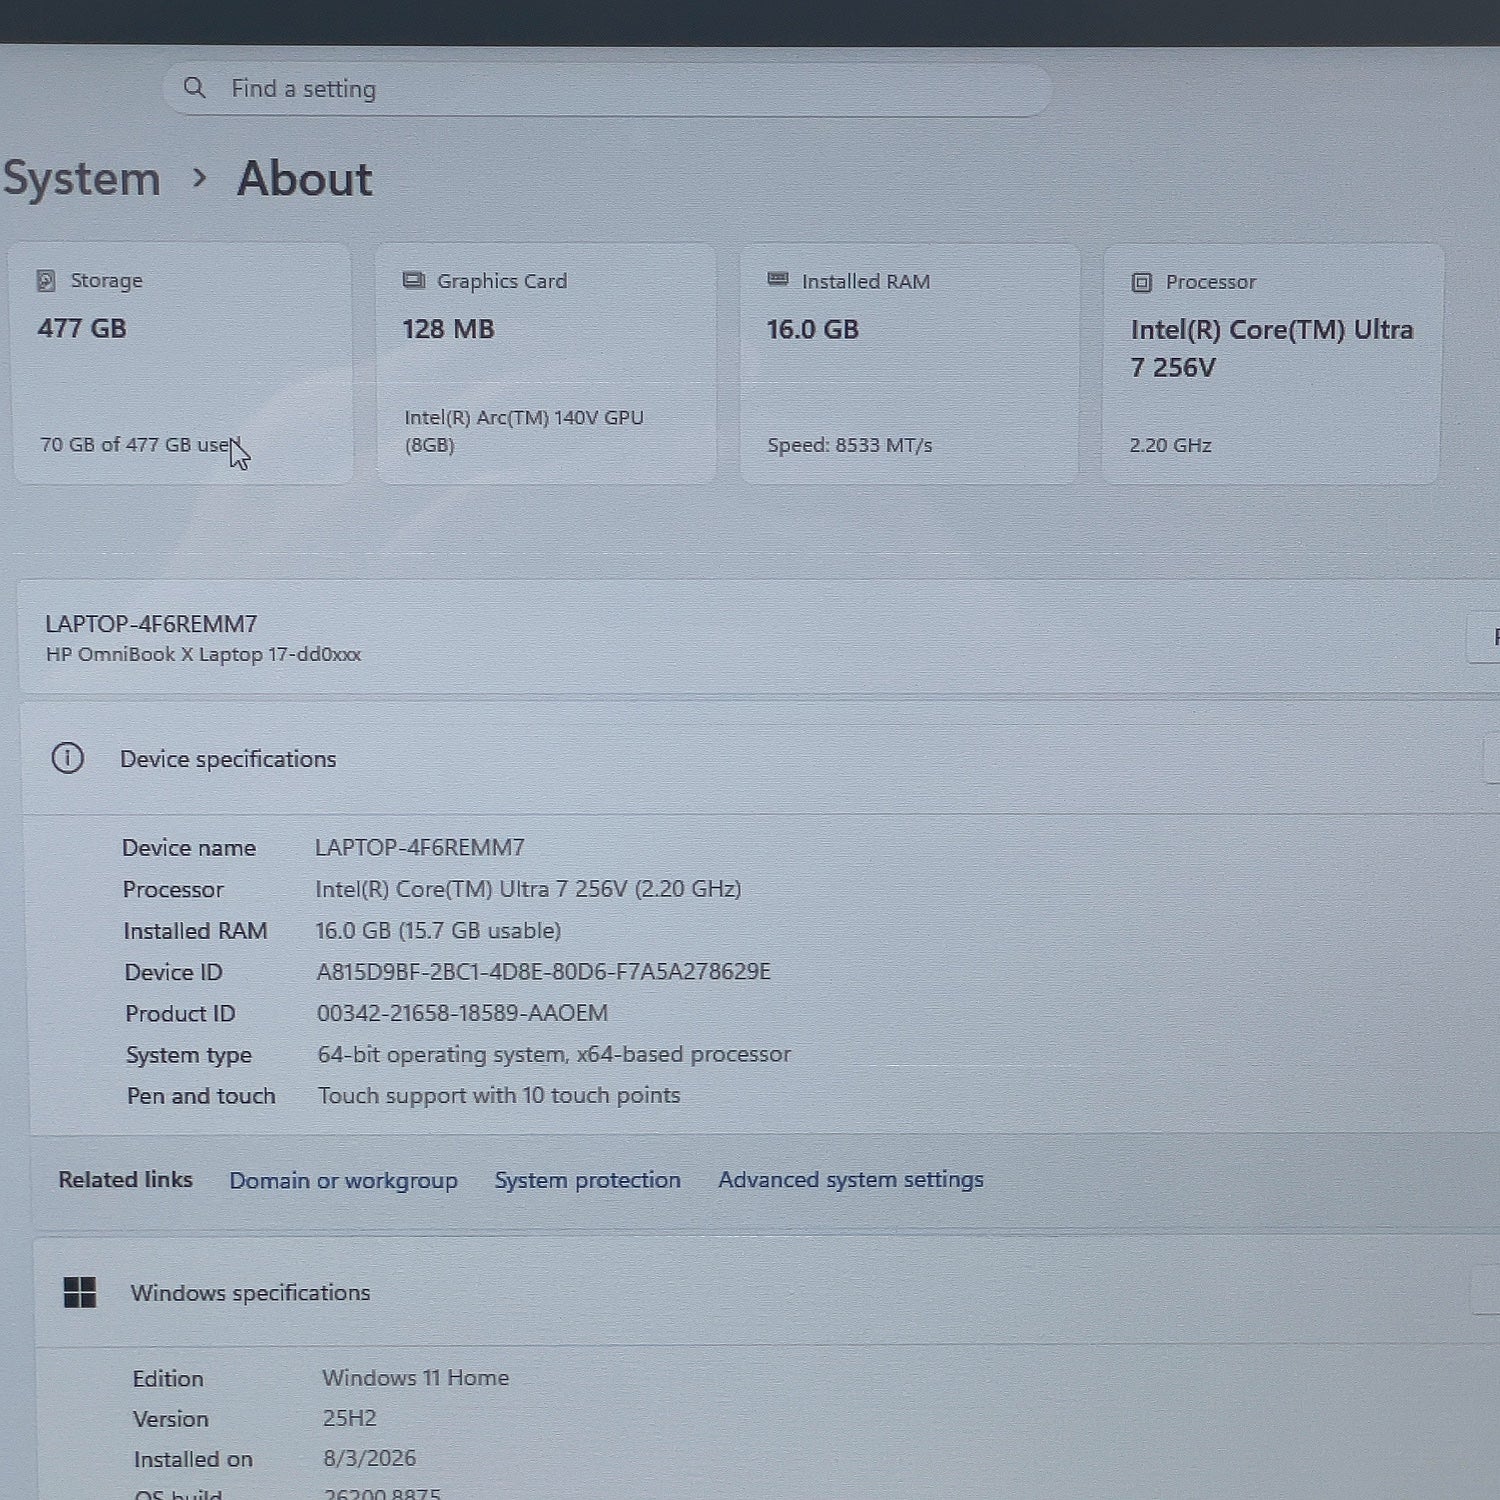
Task: Select HP OmniBook X Laptop 17-dd0xxx text
Action: click(x=203, y=654)
